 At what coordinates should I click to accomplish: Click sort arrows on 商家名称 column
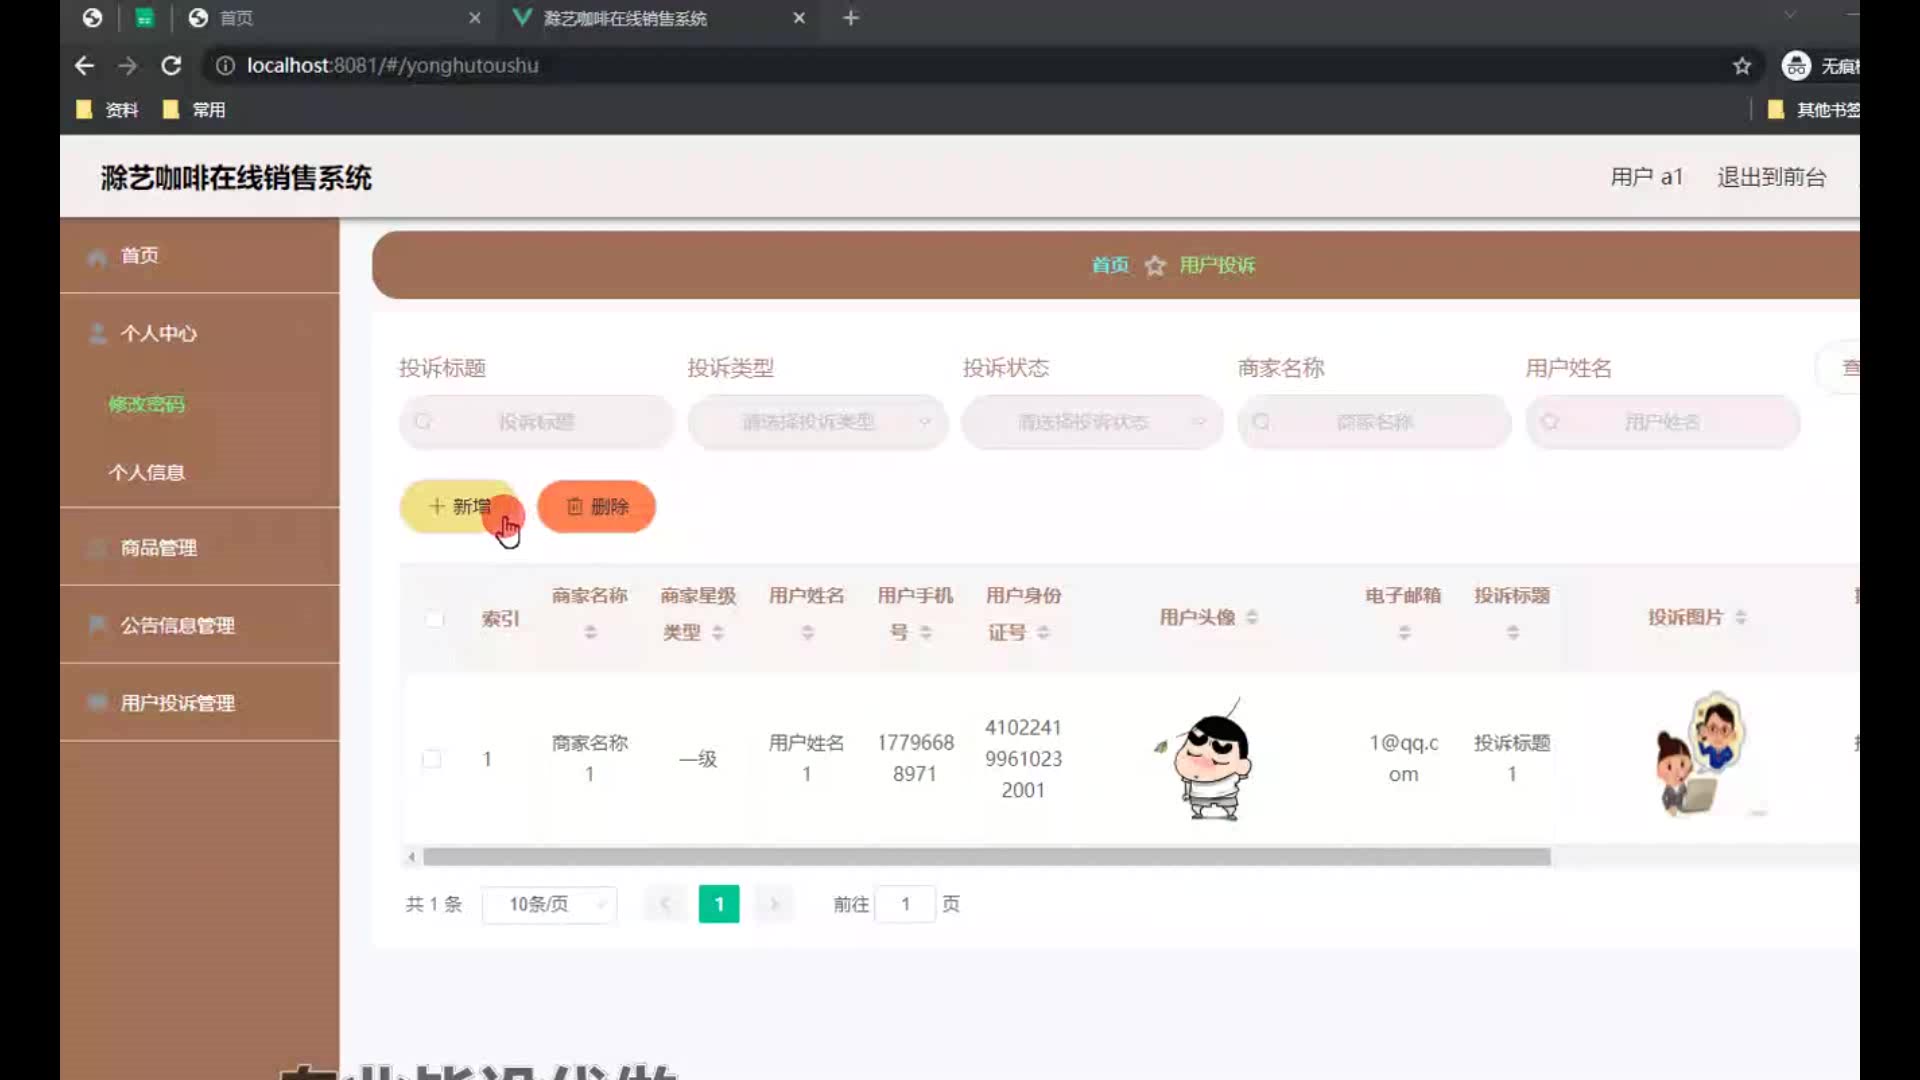point(590,632)
